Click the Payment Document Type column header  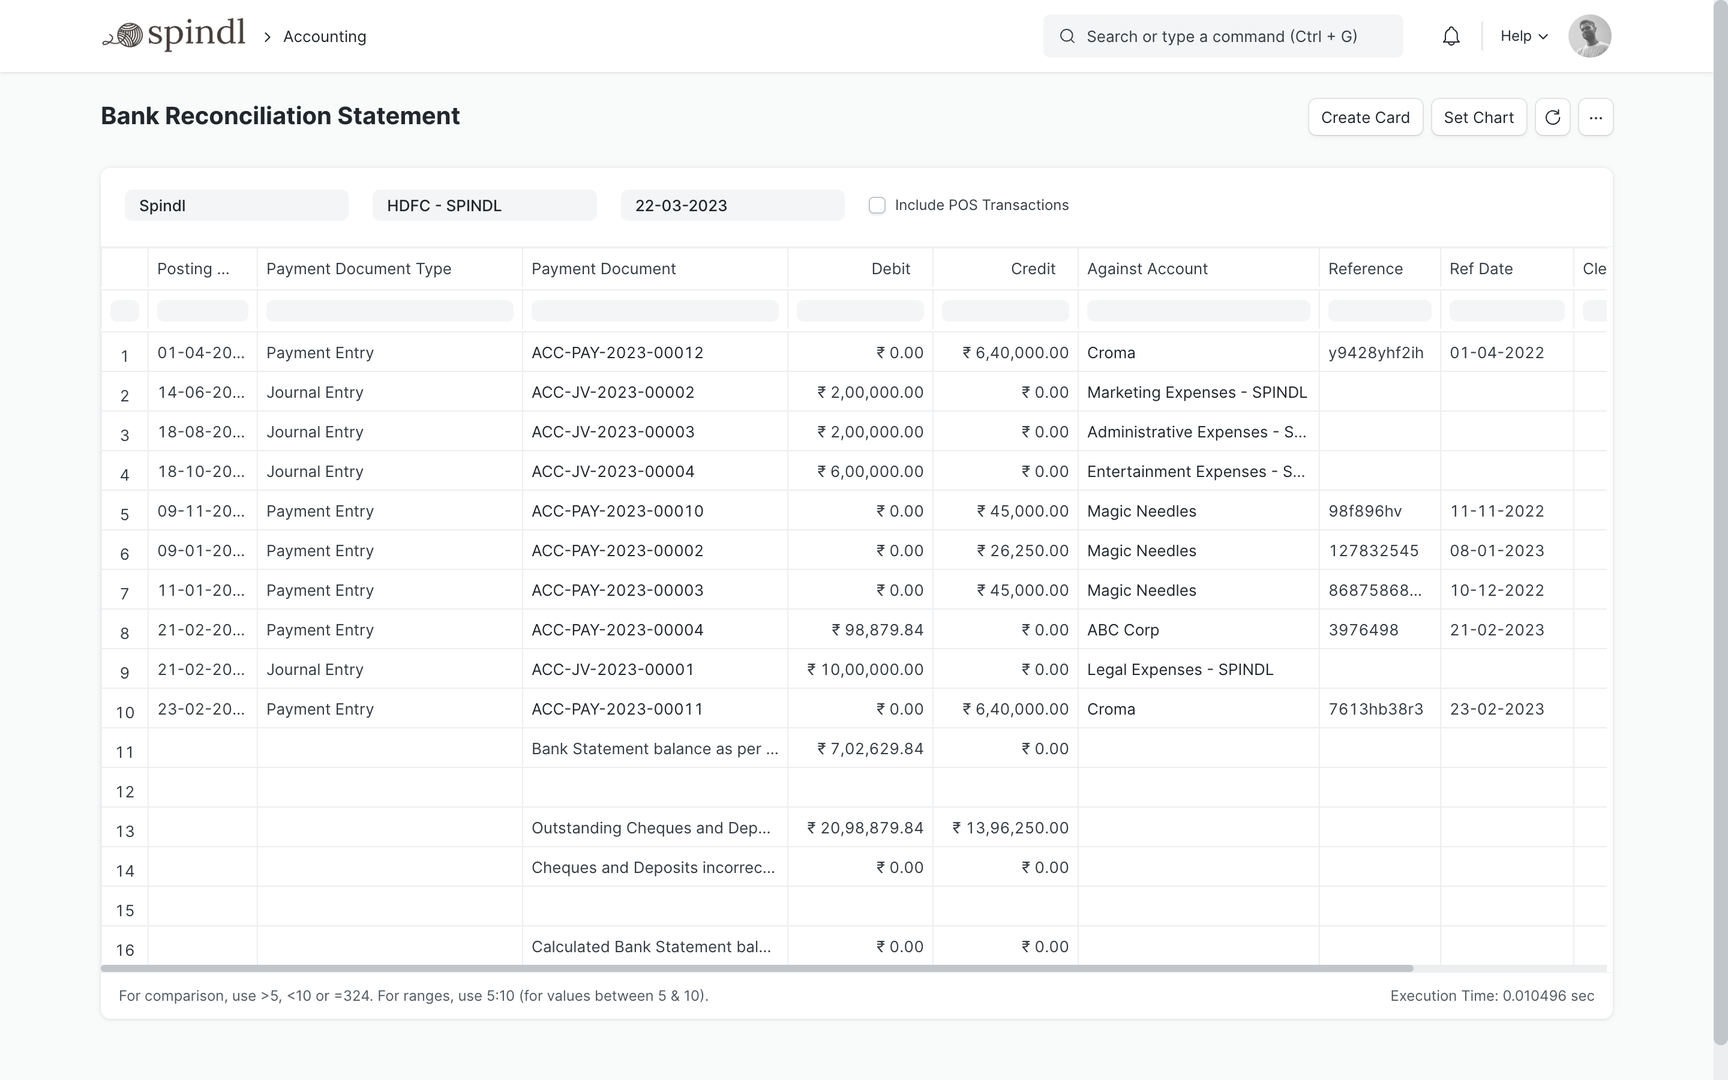pyautogui.click(x=390, y=269)
